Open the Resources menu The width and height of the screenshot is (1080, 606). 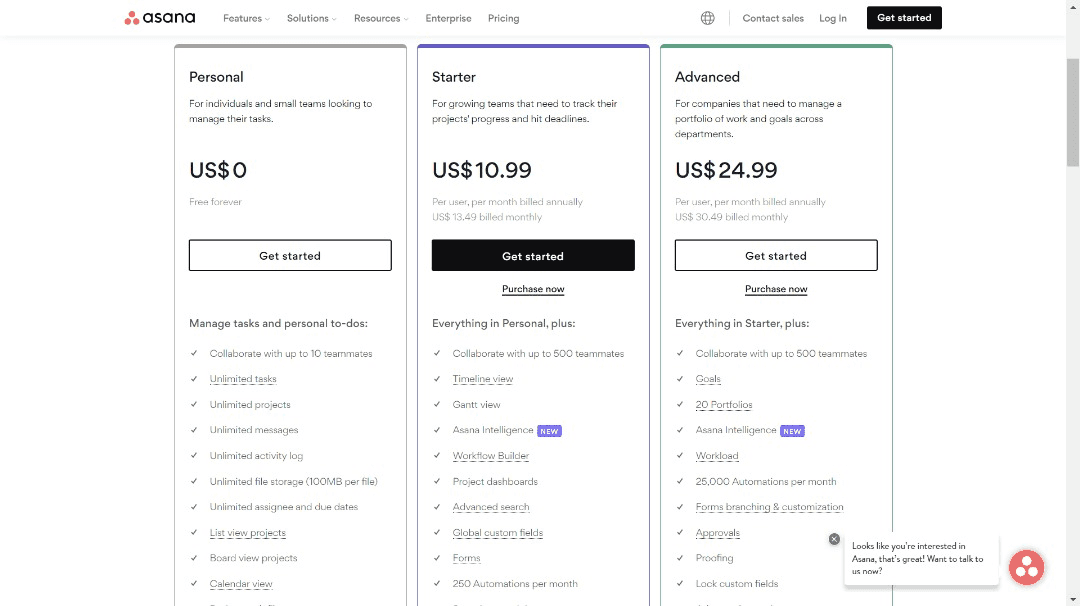pyautogui.click(x=380, y=18)
